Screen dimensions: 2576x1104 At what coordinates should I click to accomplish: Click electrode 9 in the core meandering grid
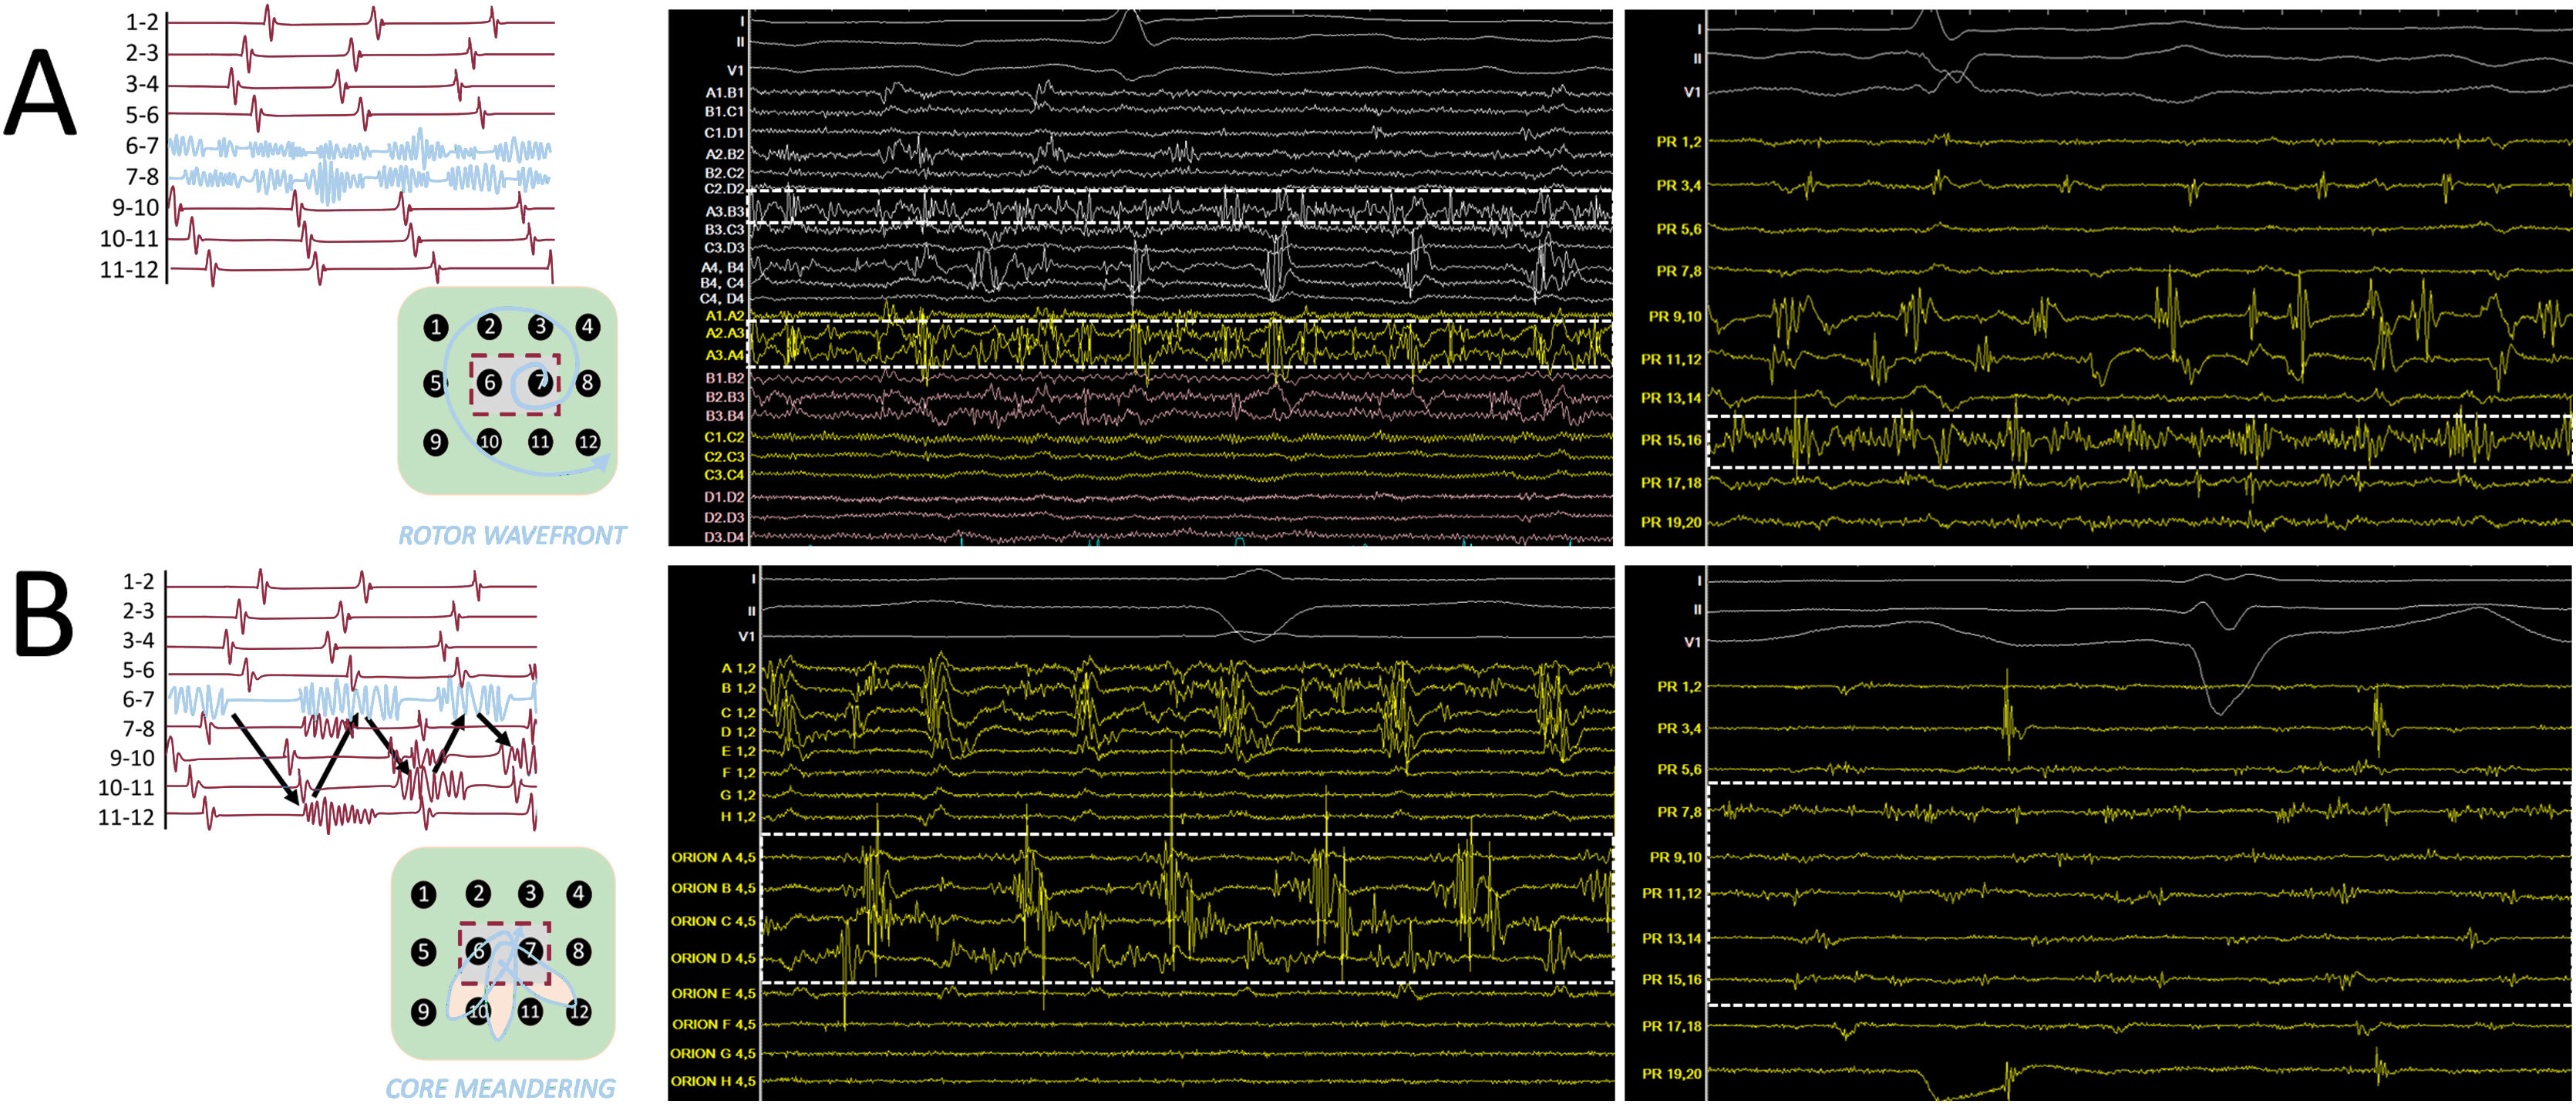click(x=423, y=1011)
